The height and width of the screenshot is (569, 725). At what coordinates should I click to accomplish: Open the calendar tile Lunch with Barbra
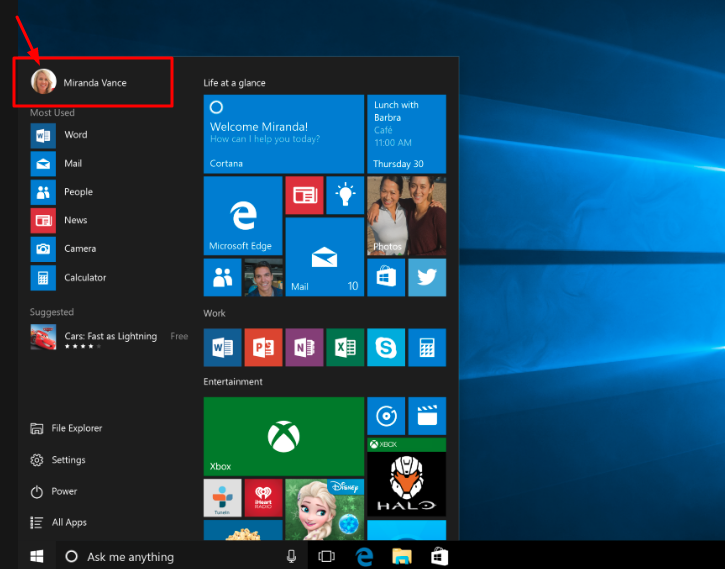coord(406,134)
